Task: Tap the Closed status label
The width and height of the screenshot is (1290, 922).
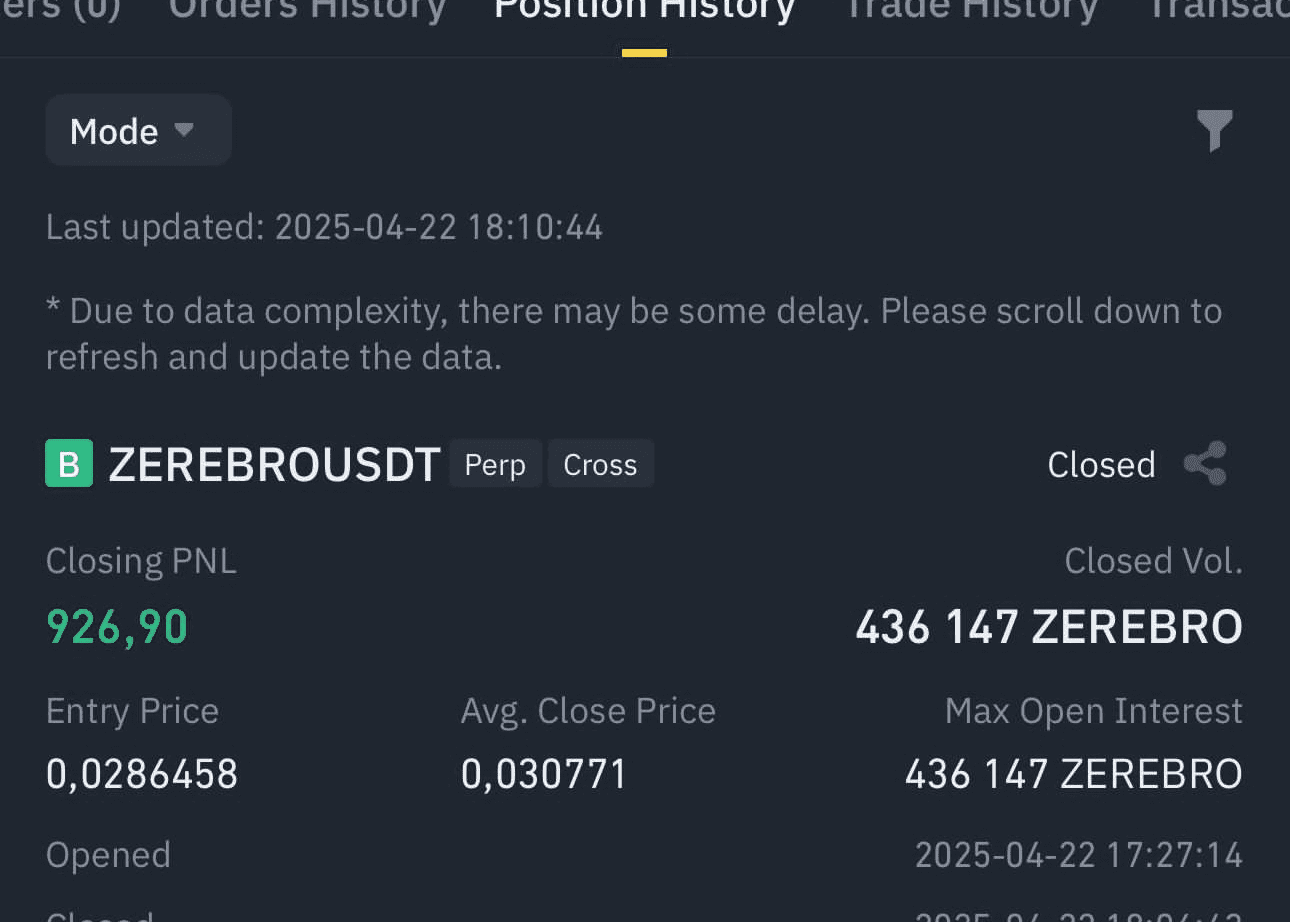Action: tap(1101, 465)
